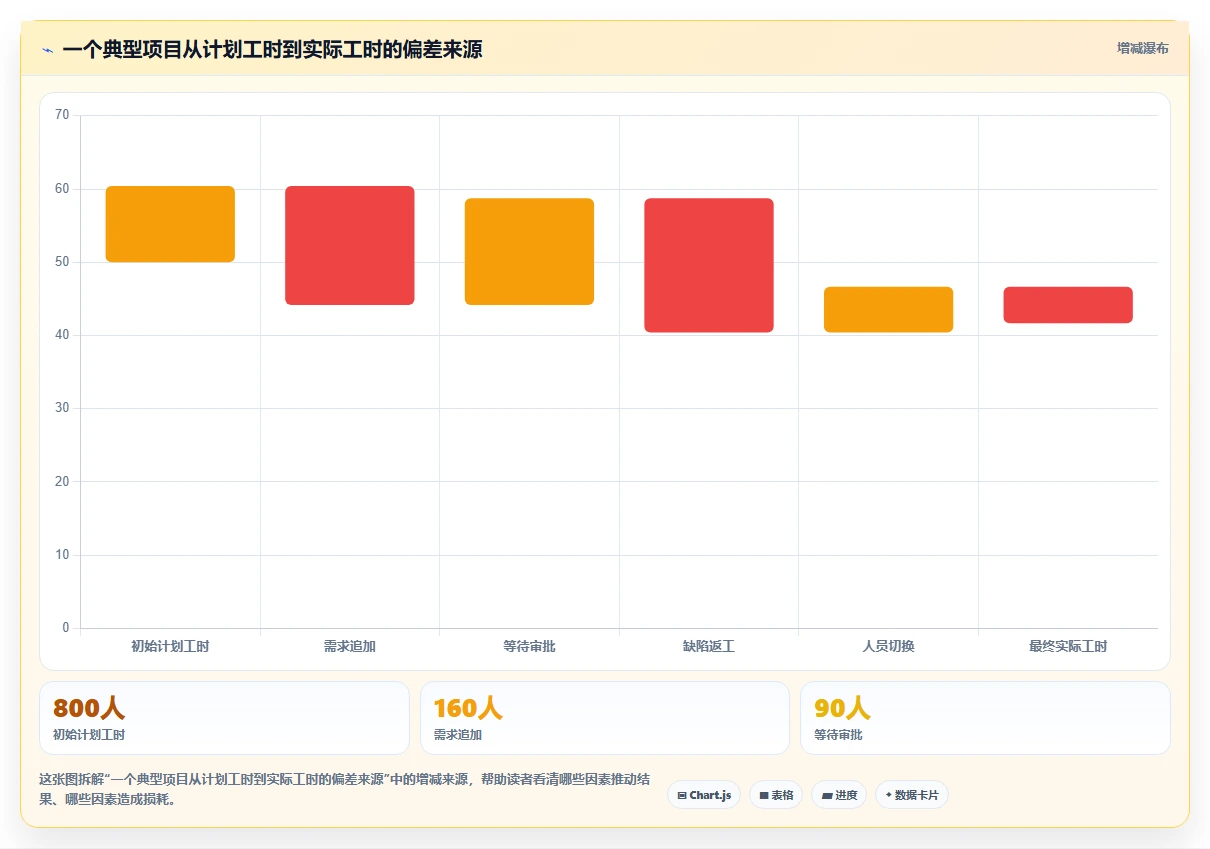Click x-axis label 等待审批

click(x=529, y=646)
